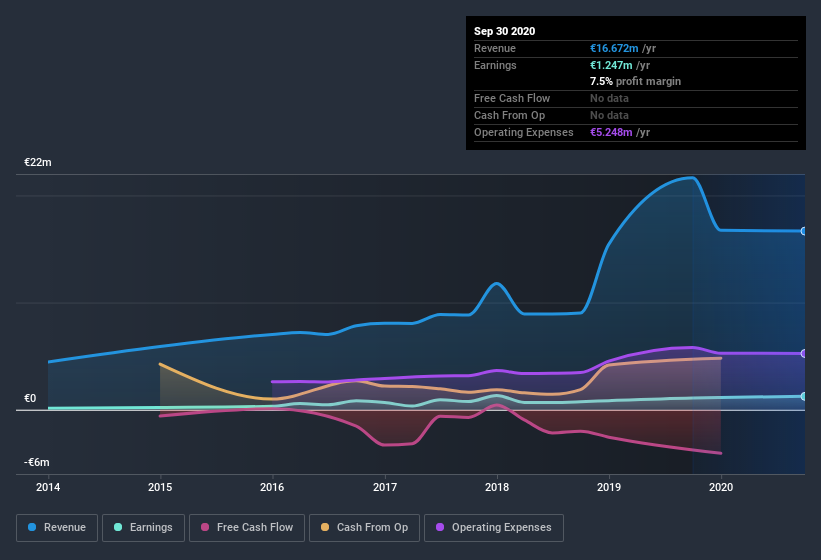Click the 2020 x-axis label

721,487
